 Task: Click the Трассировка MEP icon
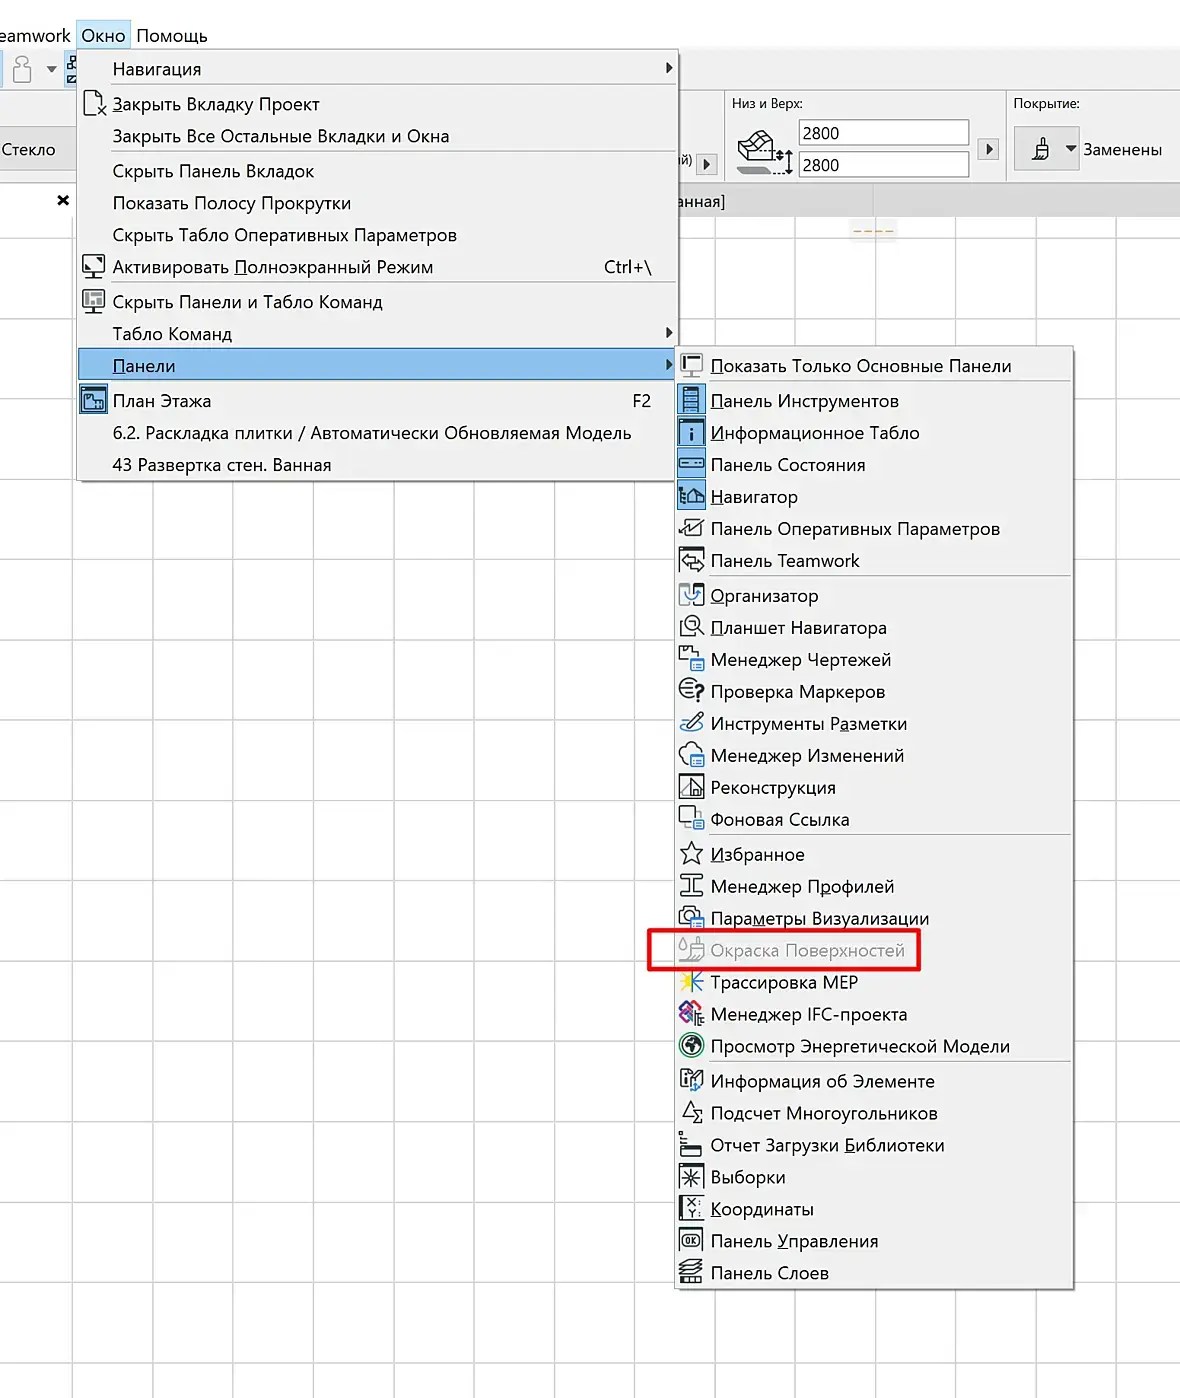(691, 983)
